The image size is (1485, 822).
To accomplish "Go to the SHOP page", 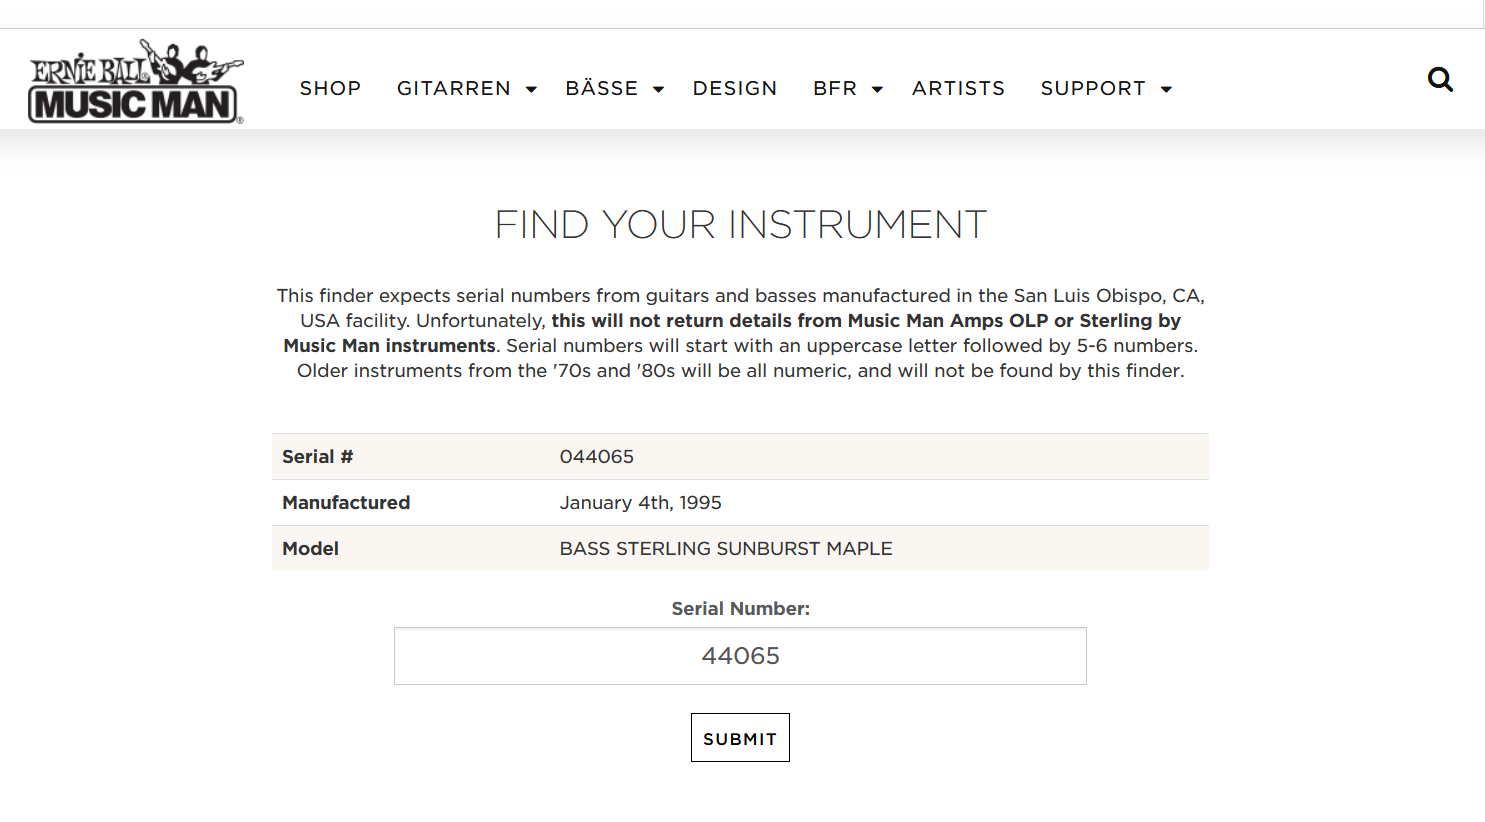I will coord(330,88).
